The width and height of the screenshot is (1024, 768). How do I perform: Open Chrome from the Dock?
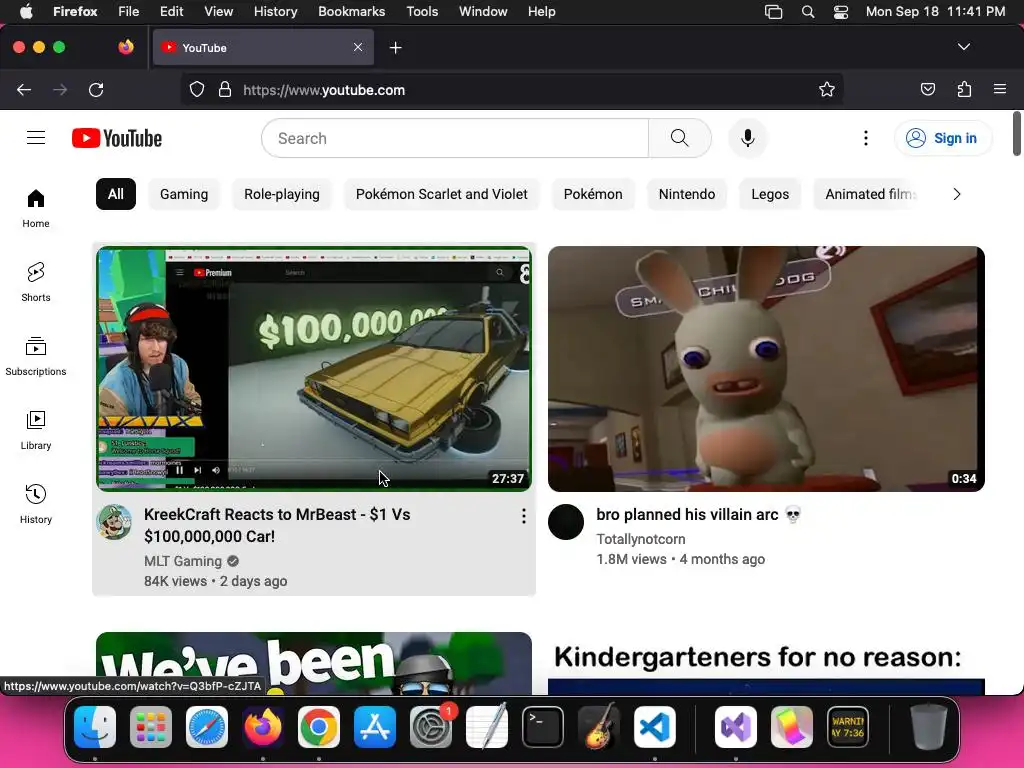point(319,727)
